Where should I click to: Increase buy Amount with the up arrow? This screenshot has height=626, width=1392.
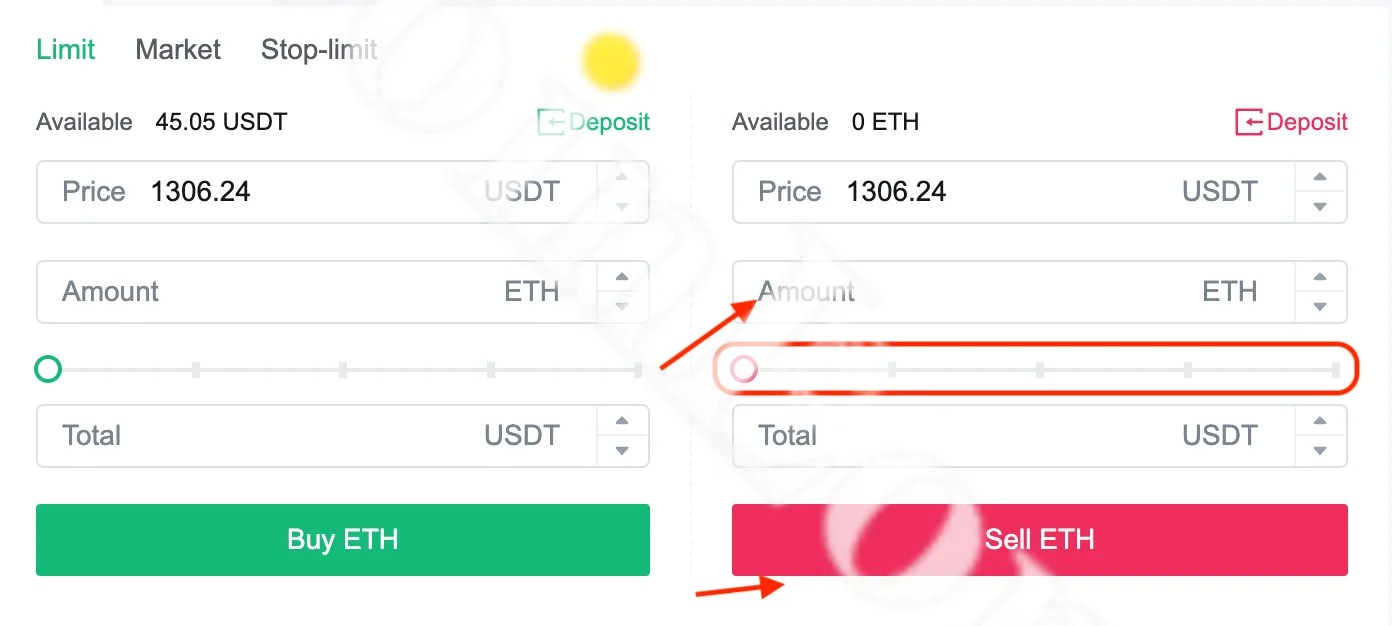coord(621,277)
